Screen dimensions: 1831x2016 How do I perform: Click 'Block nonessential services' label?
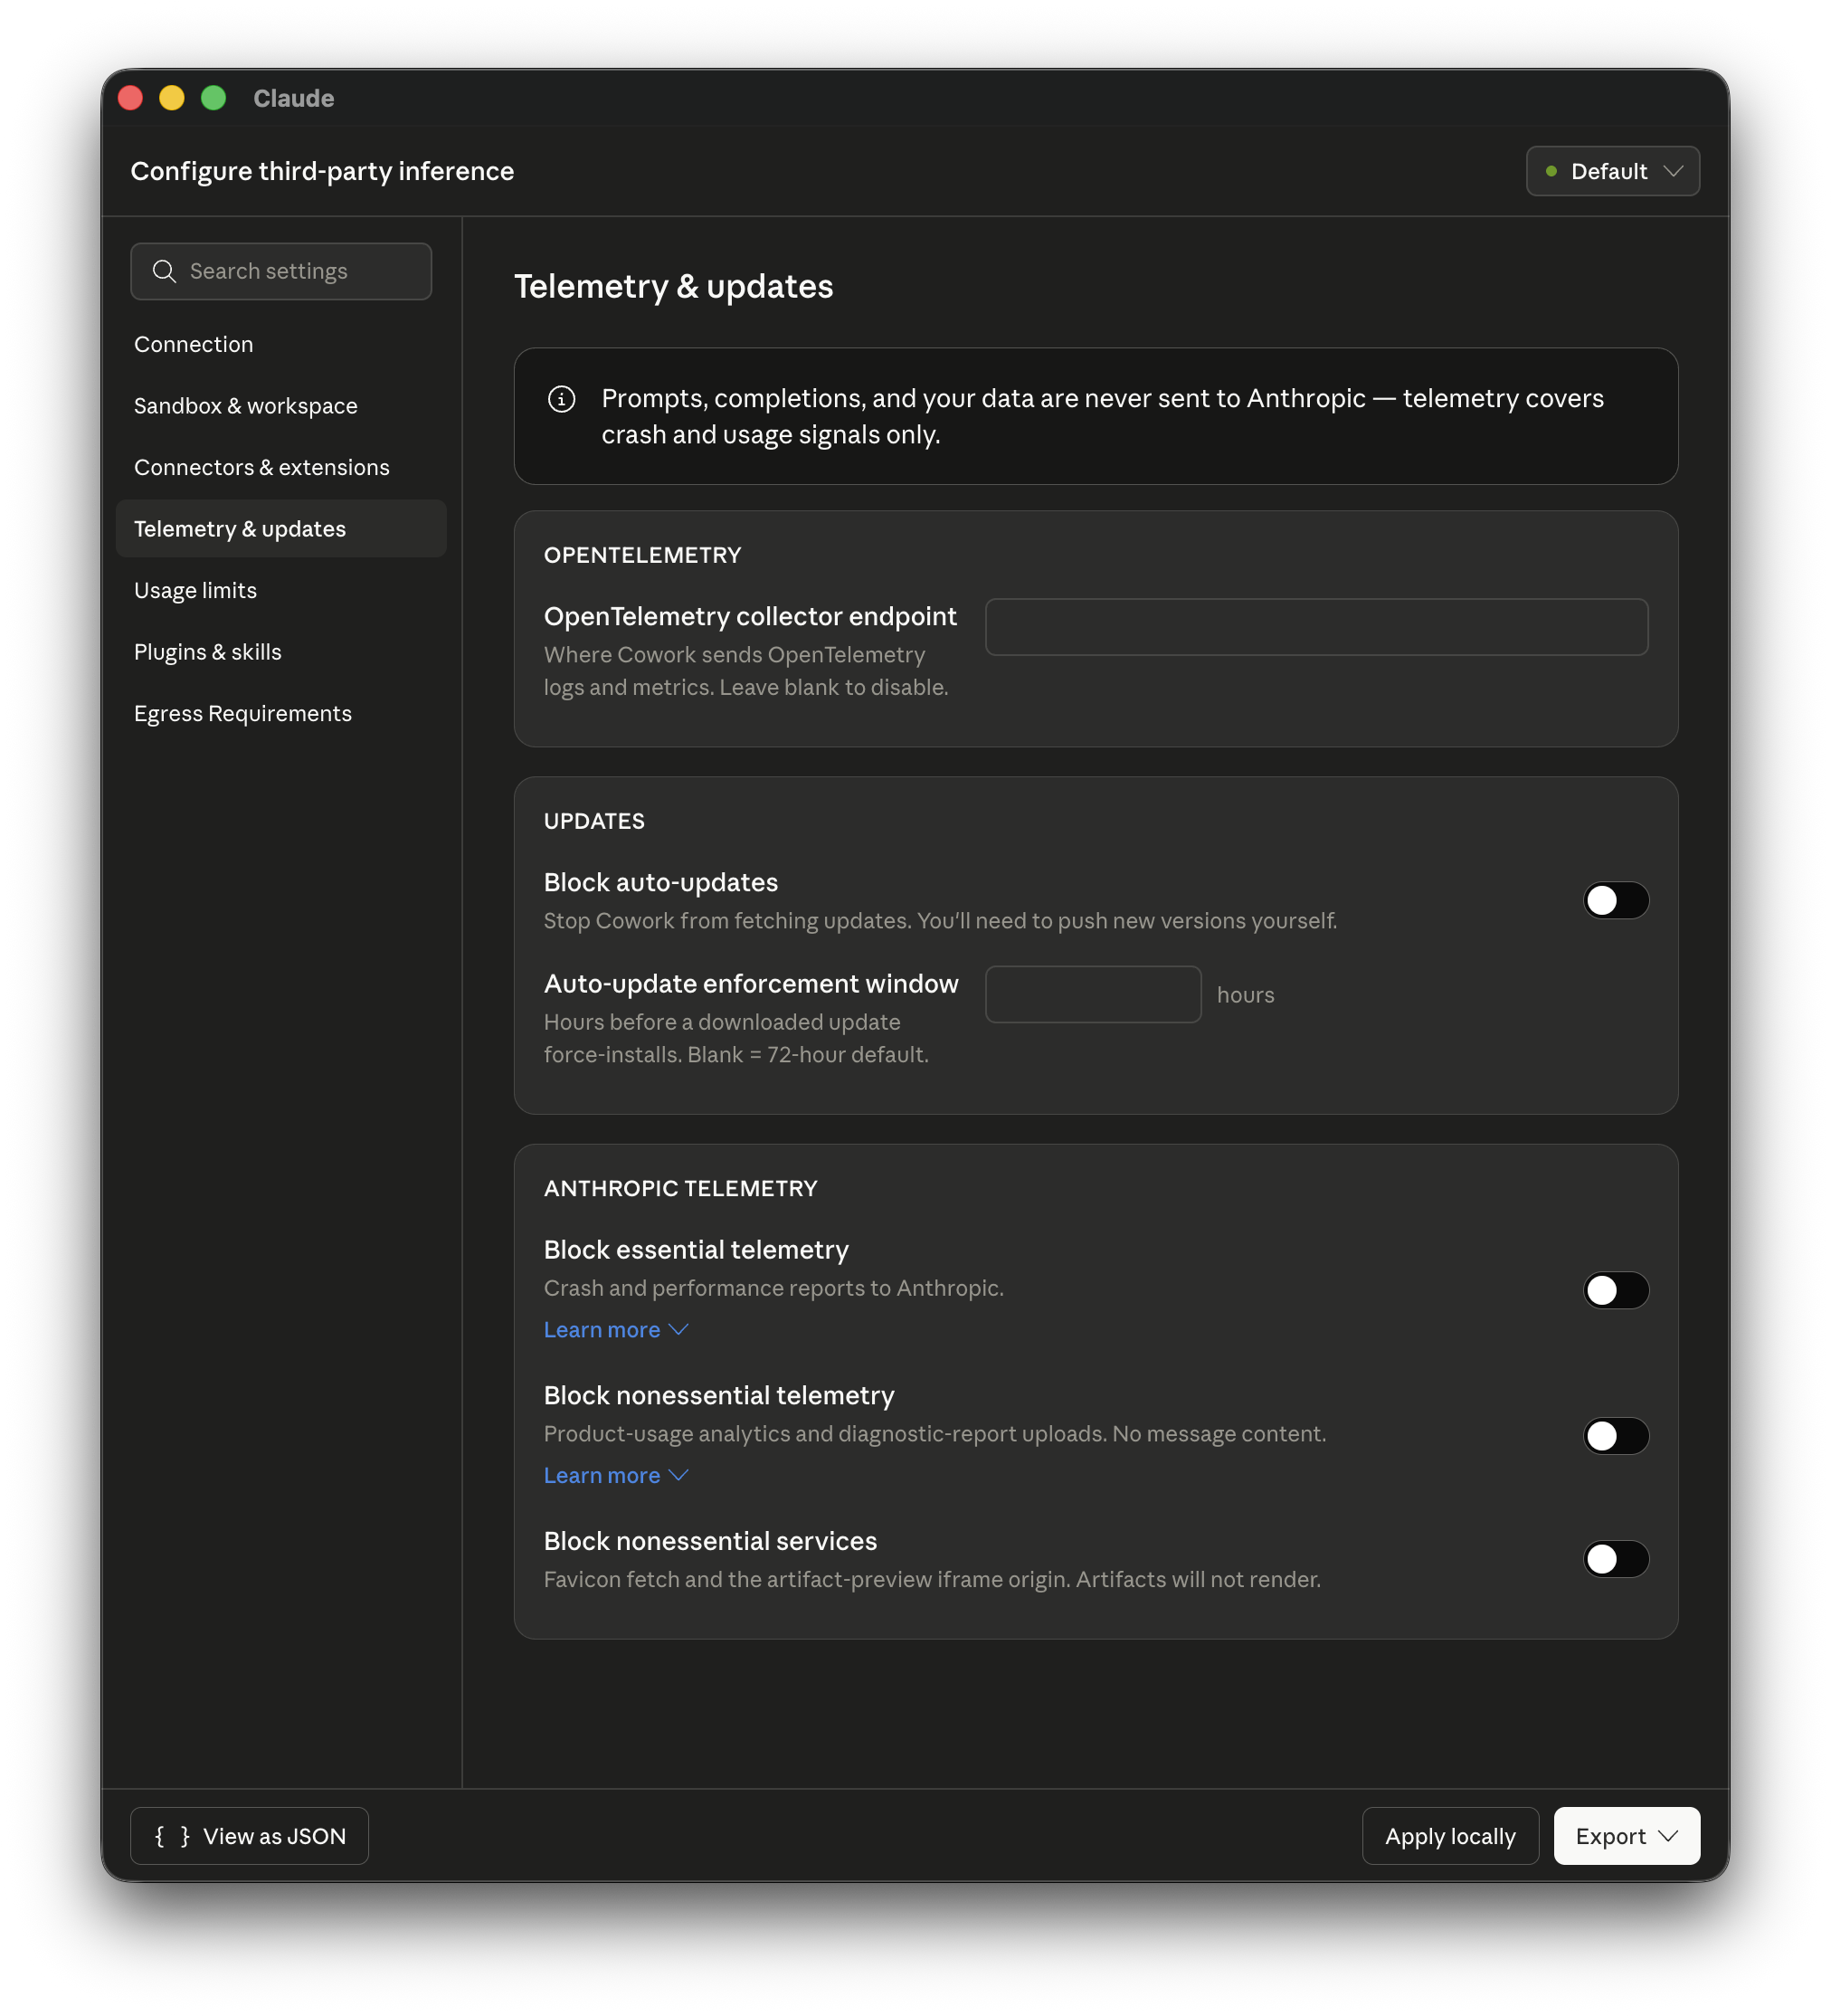[x=710, y=1541]
